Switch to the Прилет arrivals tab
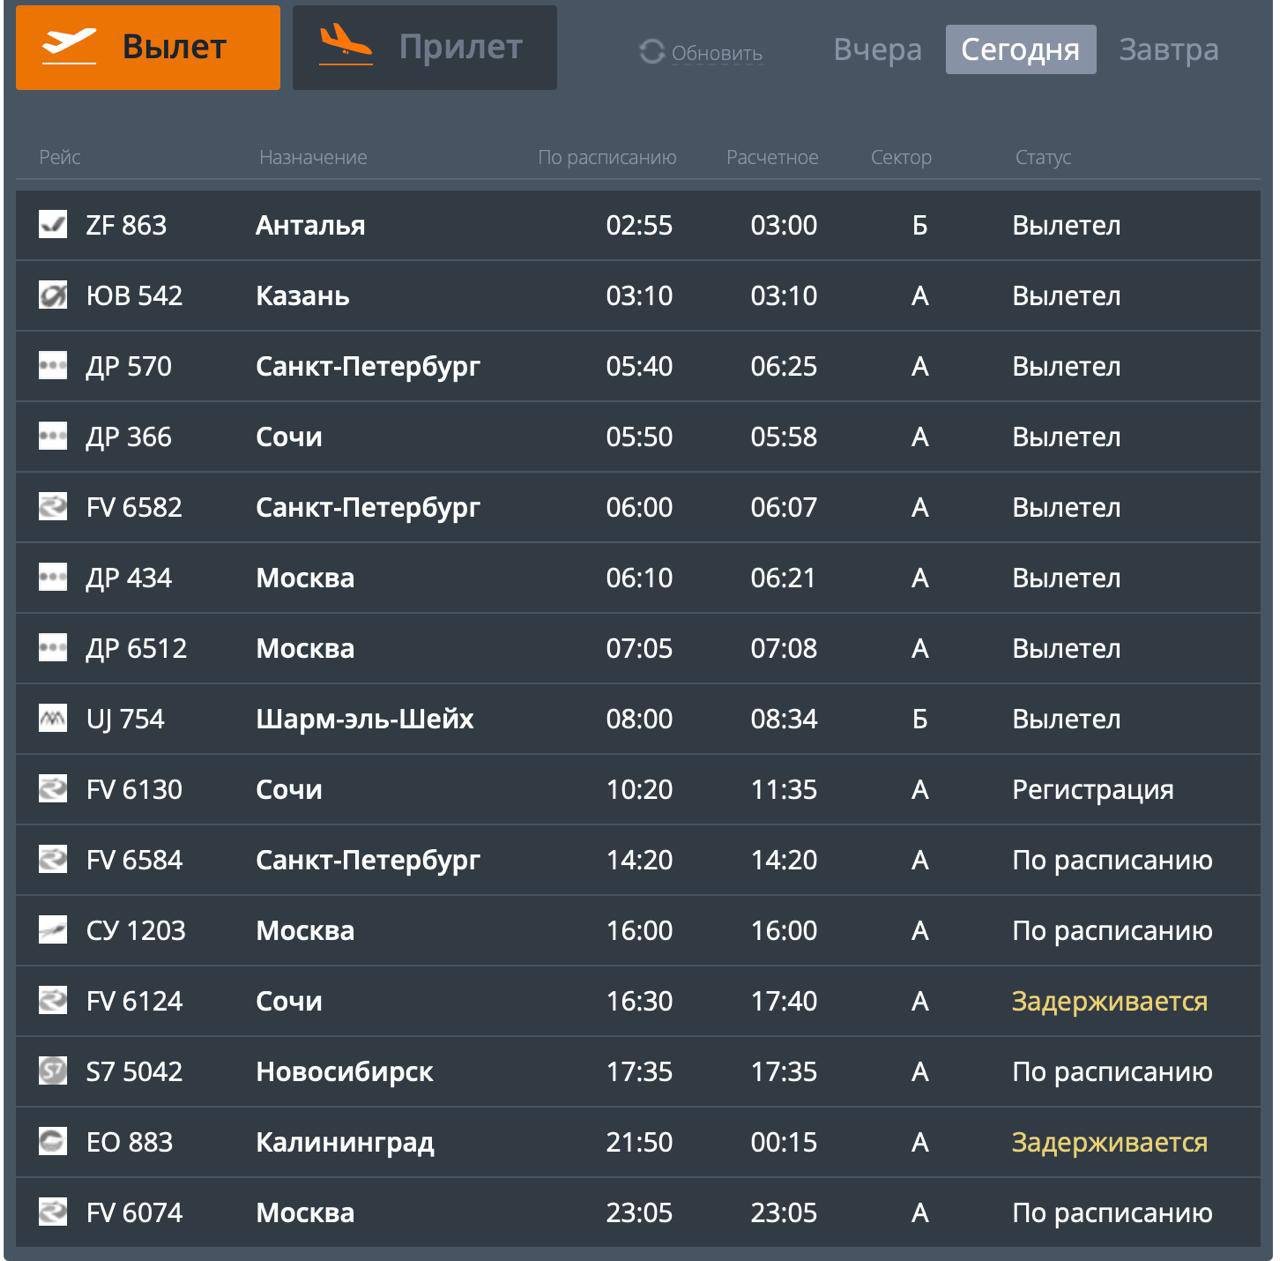 click(425, 48)
